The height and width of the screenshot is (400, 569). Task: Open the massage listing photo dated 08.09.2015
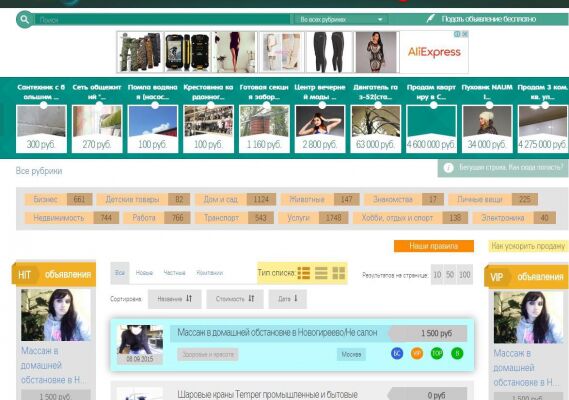[x=140, y=339]
